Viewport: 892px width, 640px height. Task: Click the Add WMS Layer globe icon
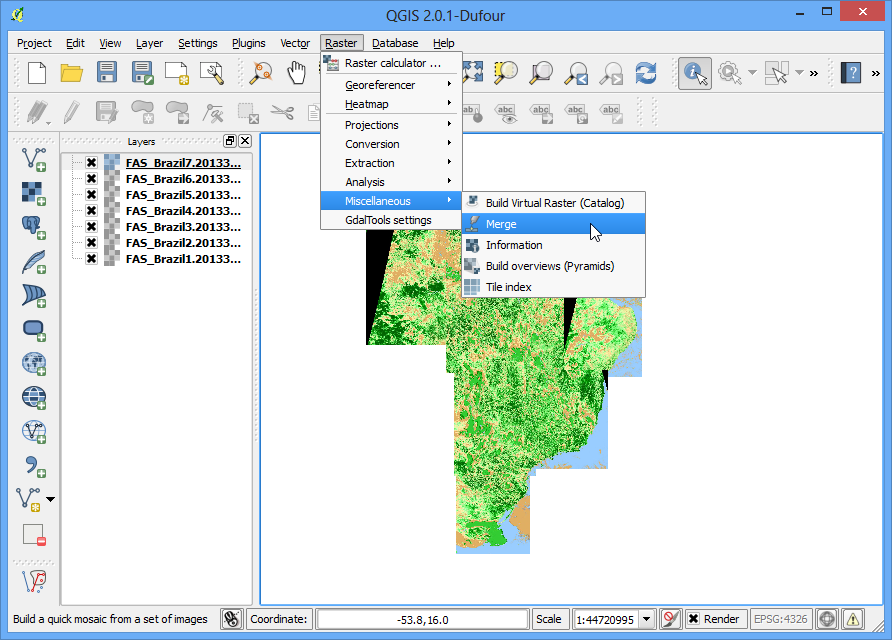click(34, 363)
